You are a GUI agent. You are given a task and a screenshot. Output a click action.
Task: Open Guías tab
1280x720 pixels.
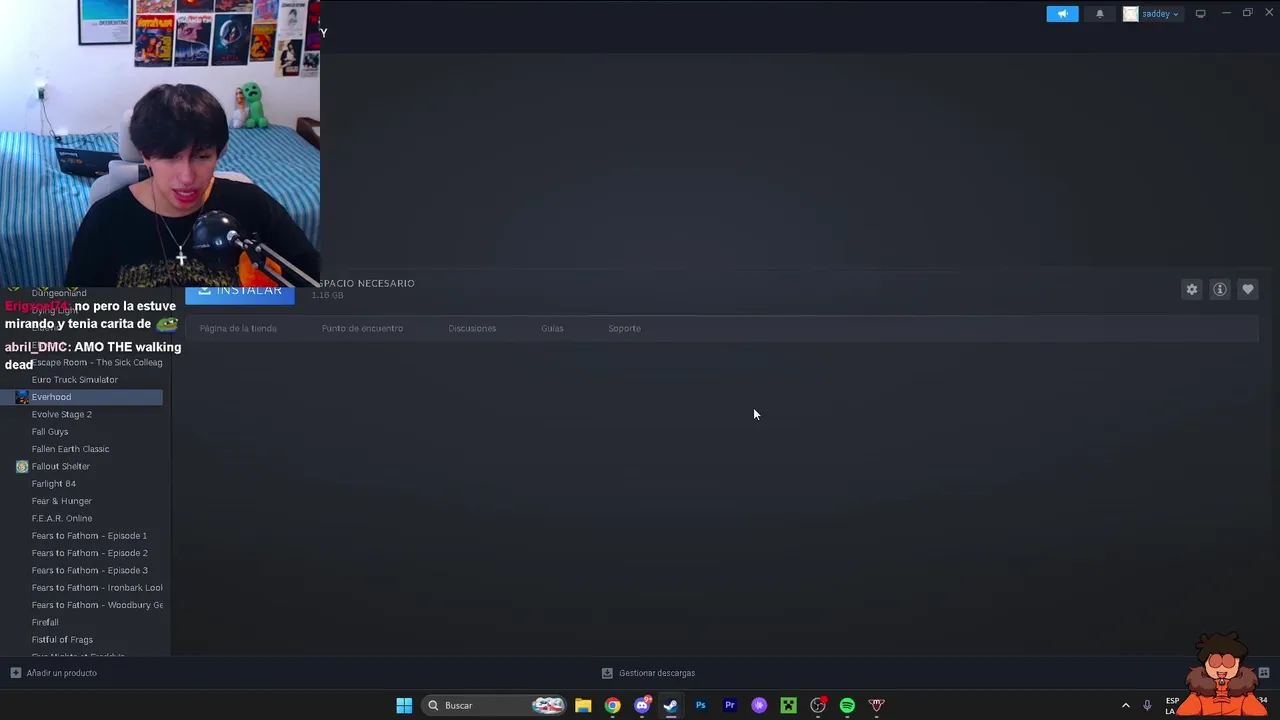tap(552, 328)
